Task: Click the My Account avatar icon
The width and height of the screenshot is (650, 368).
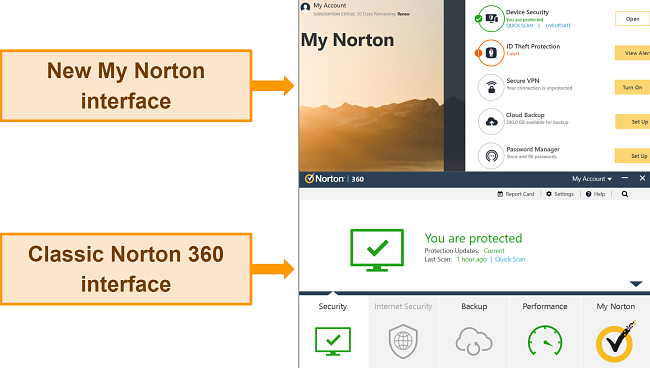Action: pyautogui.click(x=306, y=7)
